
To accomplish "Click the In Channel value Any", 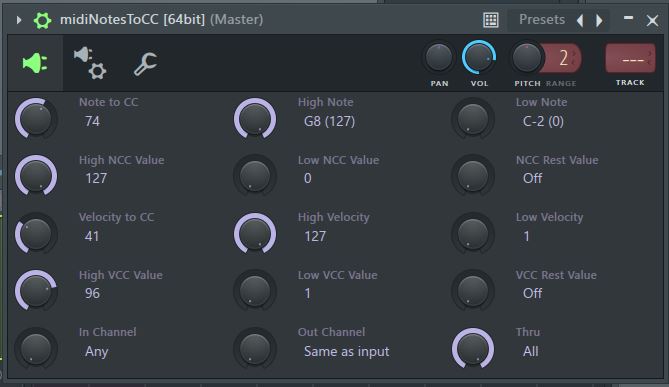I will [x=96, y=352].
